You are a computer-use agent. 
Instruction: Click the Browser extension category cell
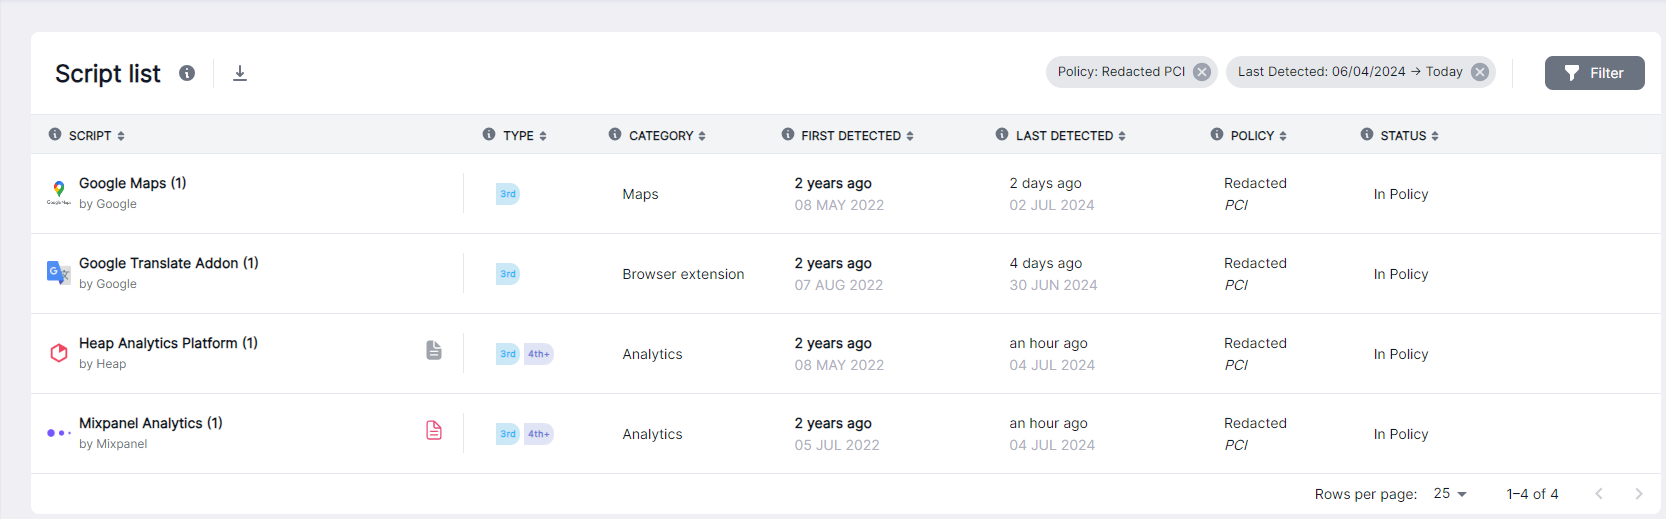[x=683, y=274]
